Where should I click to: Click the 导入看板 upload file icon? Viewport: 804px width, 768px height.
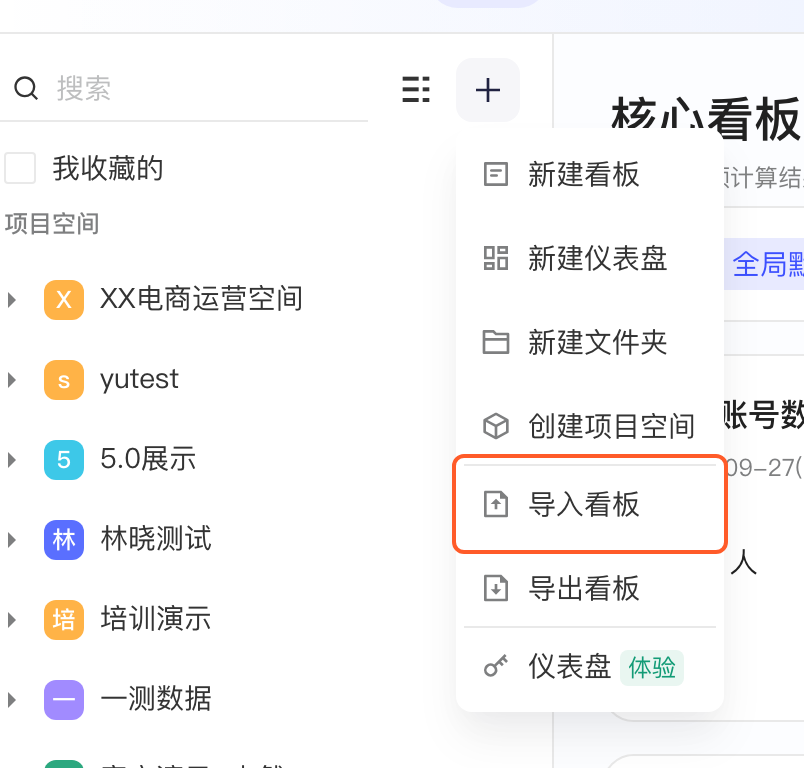(x=496, y=504)
